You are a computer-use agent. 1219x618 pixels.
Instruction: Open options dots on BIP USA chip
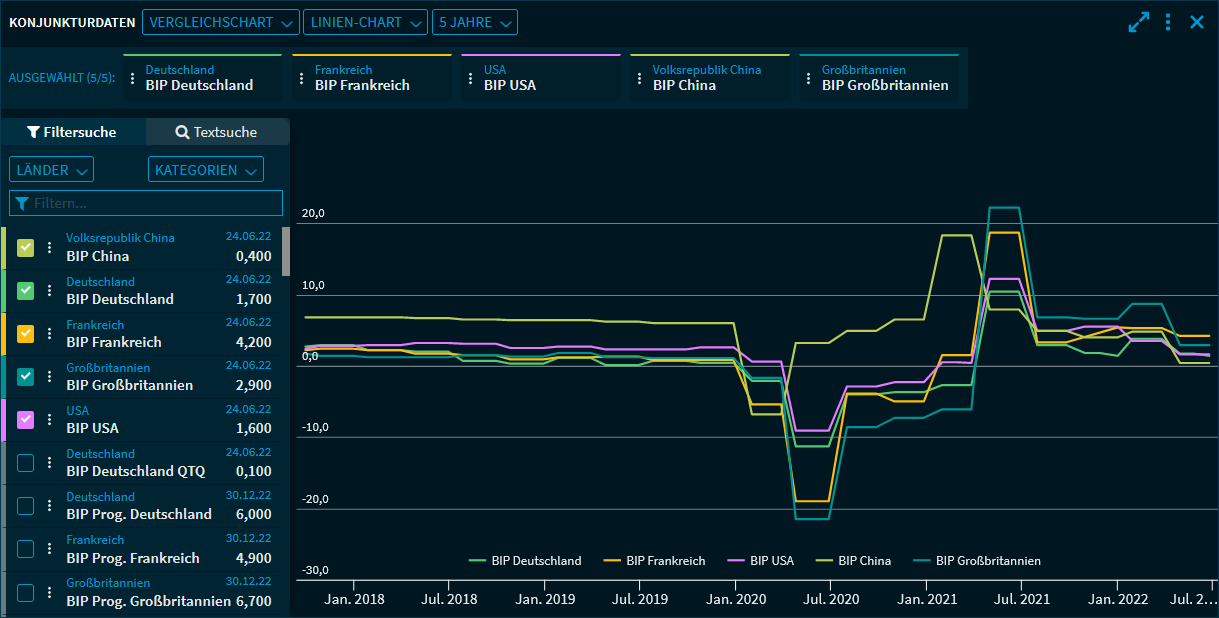point(471,78)
